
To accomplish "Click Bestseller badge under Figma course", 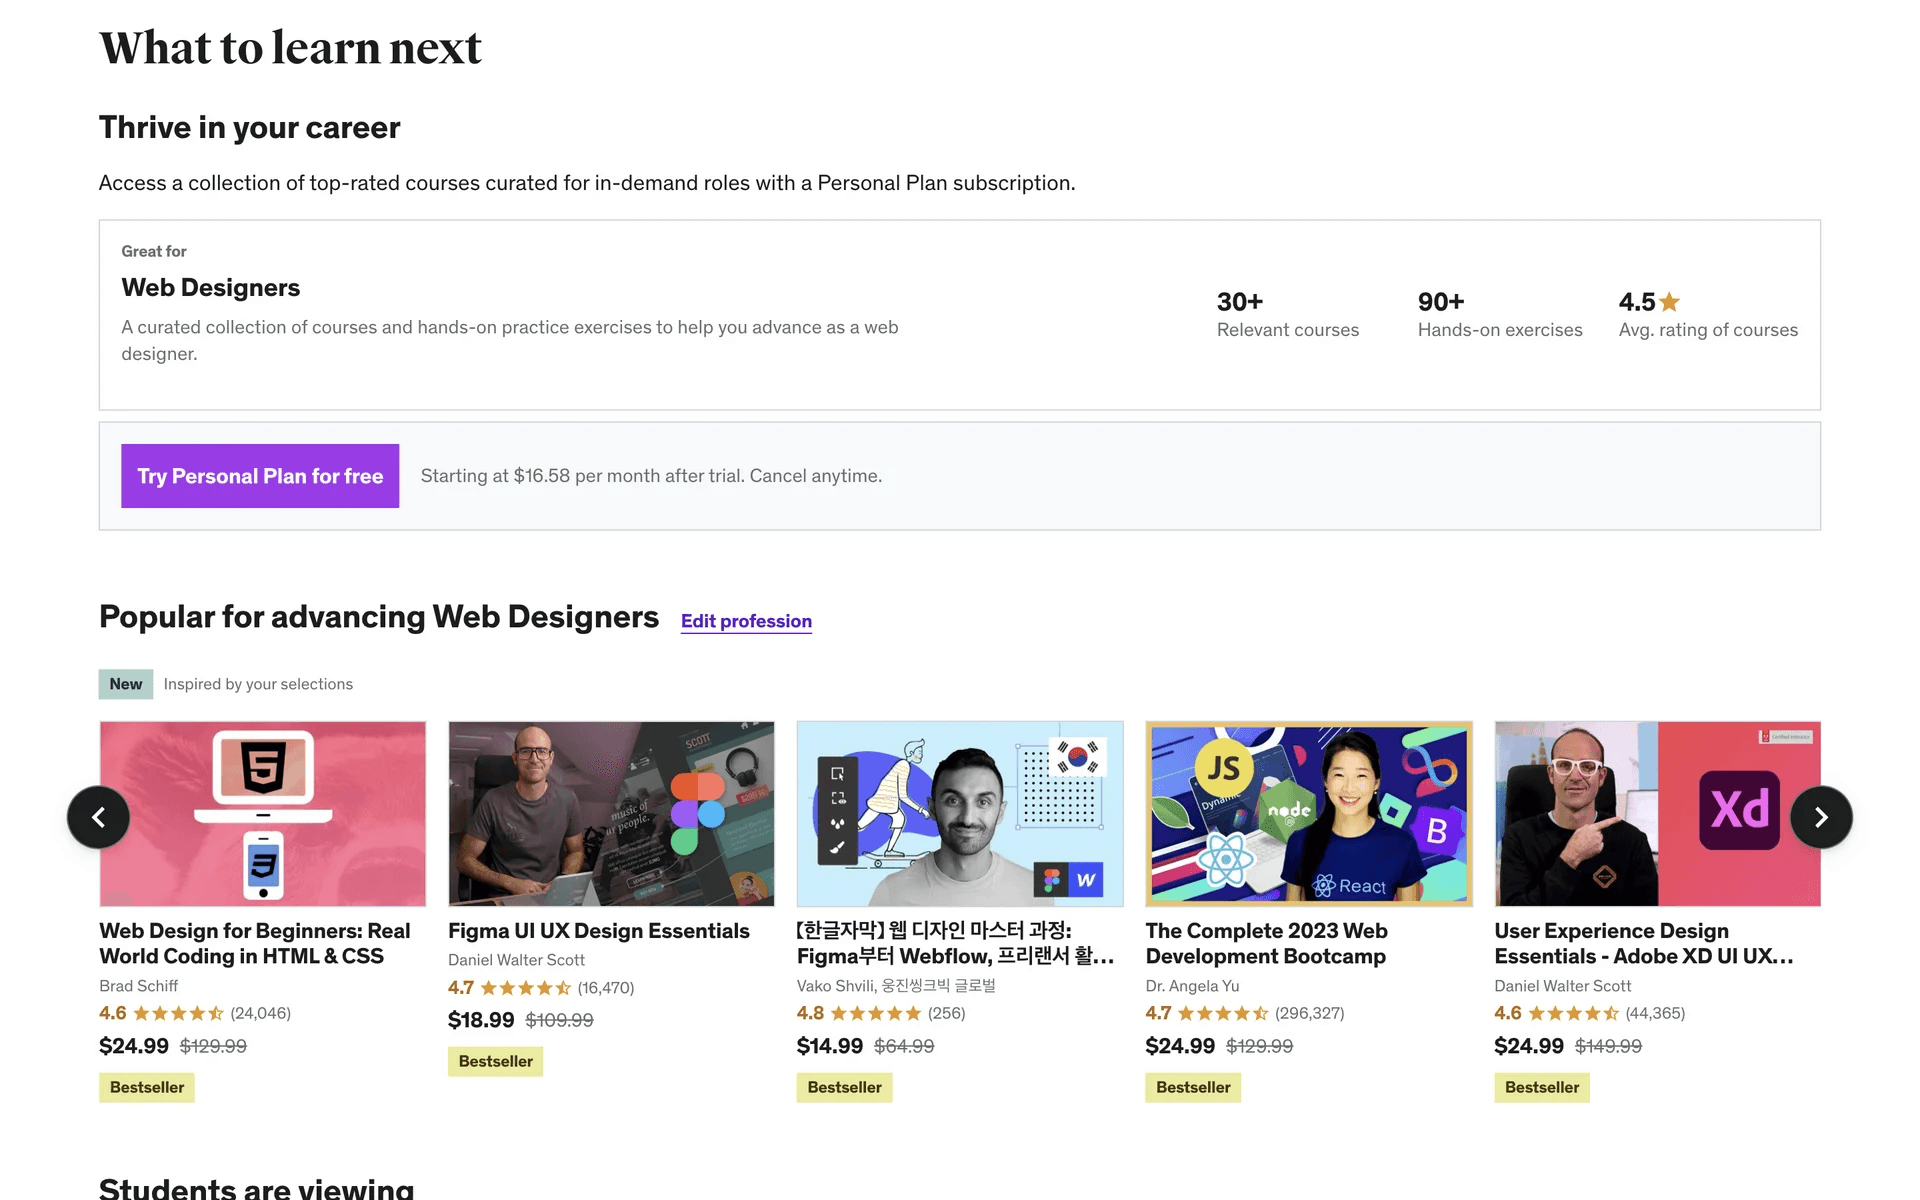I will (495, 1061).
